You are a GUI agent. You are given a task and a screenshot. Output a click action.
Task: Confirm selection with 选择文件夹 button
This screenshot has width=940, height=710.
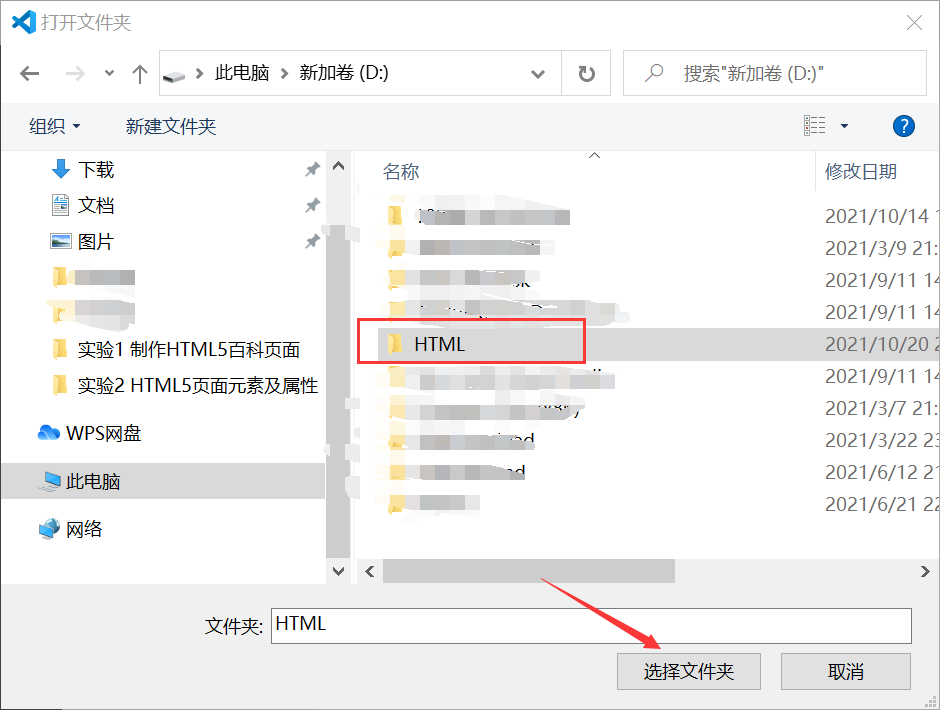pyautogui.click(x=688, y=671)
